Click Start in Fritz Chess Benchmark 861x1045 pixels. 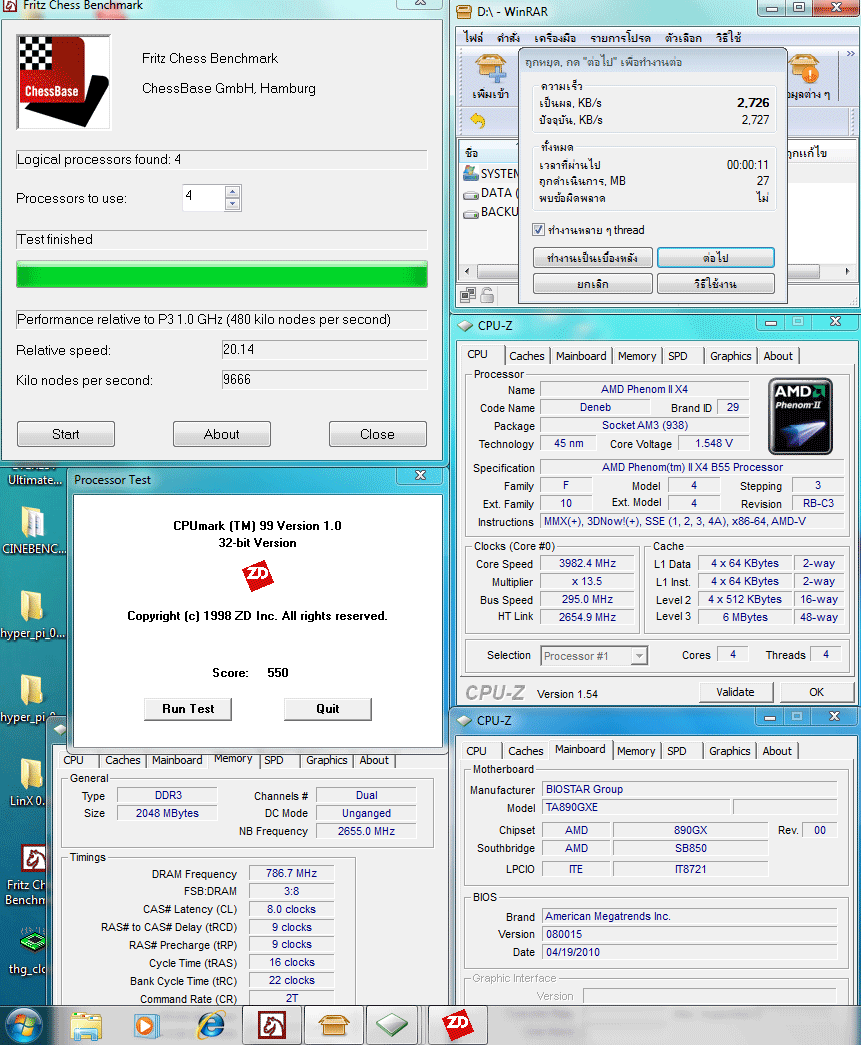(66, 435)
